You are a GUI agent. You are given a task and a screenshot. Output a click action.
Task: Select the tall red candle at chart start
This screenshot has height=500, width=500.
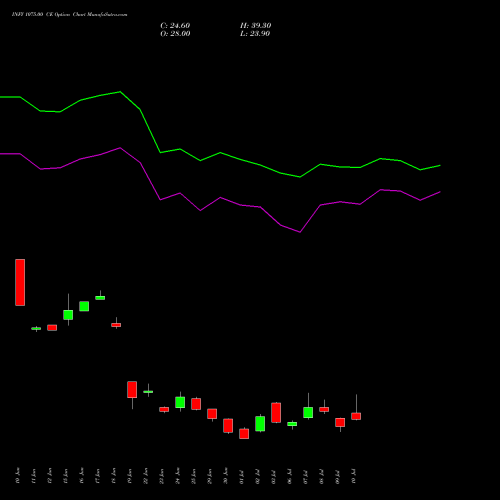(20, 282)
